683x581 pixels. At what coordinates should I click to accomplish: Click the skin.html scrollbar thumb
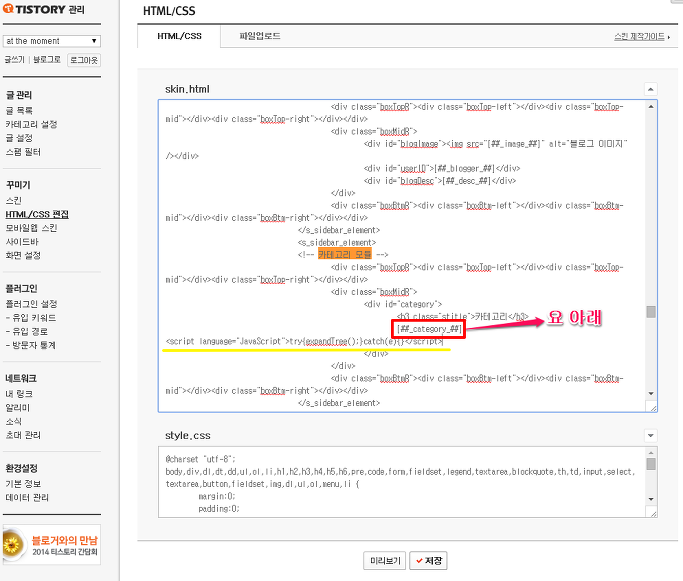651,312
